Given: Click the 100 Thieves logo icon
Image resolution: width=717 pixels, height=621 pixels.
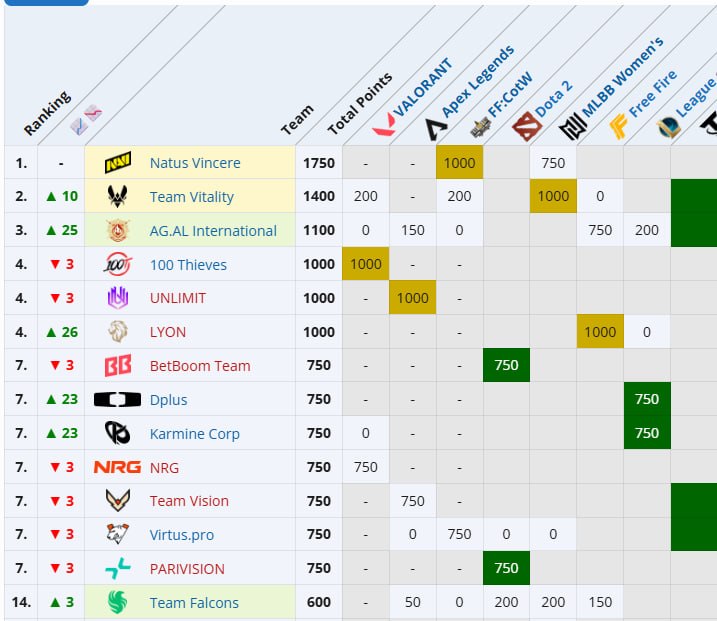Looking at the screenshot, I should click(x=118, y=264).
